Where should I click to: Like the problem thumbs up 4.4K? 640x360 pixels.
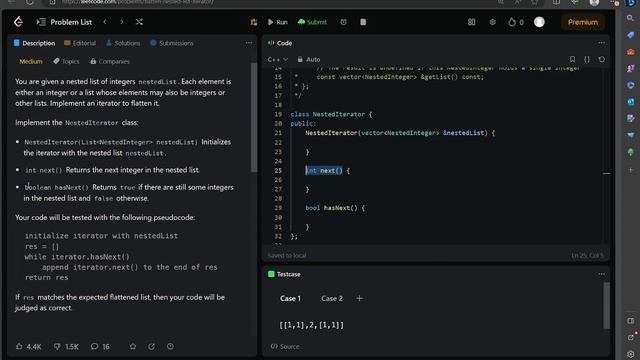(x=29, y=347)
